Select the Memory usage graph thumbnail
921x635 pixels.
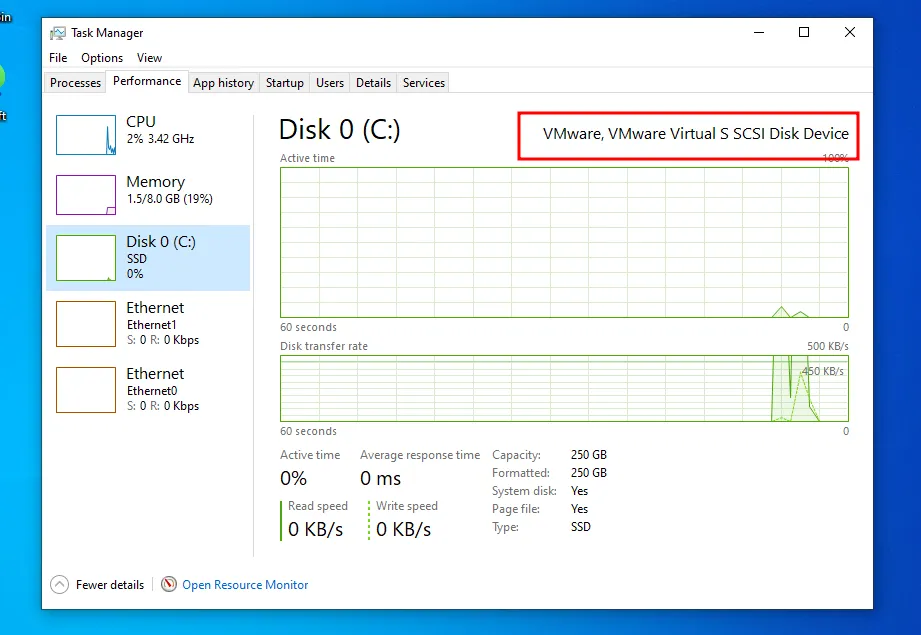point(86,195)
